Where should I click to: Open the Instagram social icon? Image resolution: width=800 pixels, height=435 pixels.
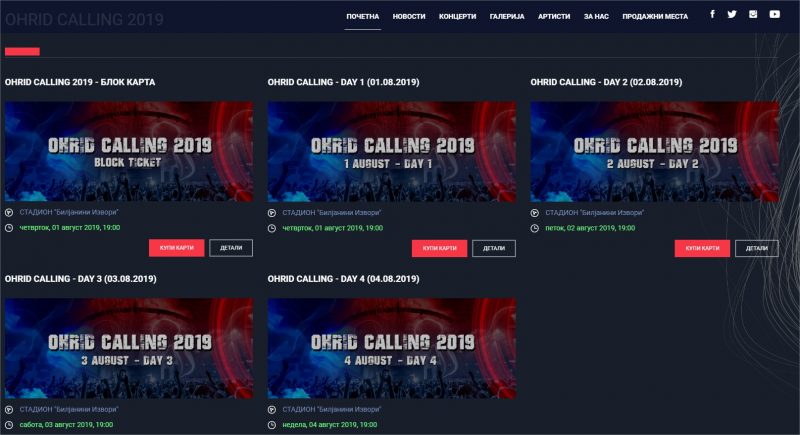coord(753,14)
